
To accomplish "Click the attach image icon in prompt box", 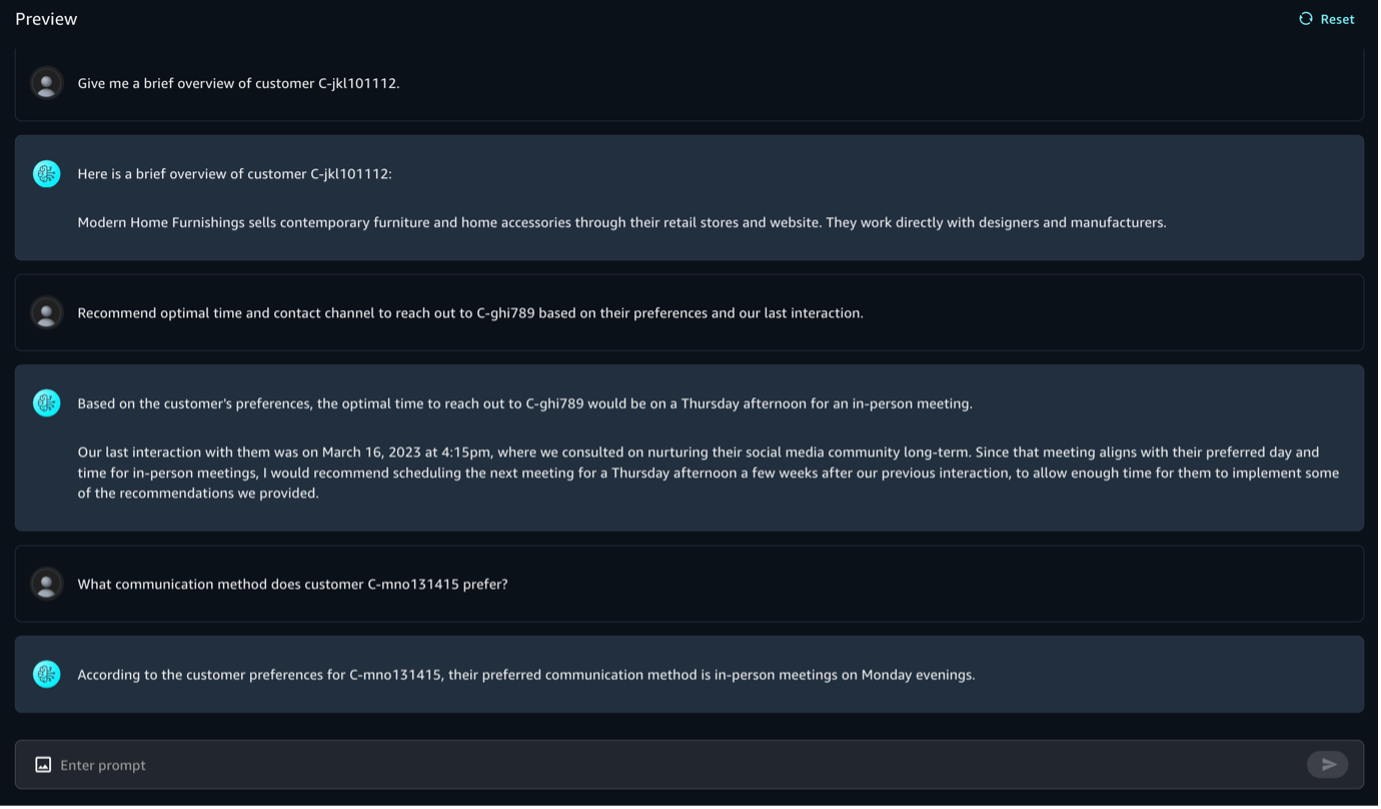I will (x=43, y=765).
